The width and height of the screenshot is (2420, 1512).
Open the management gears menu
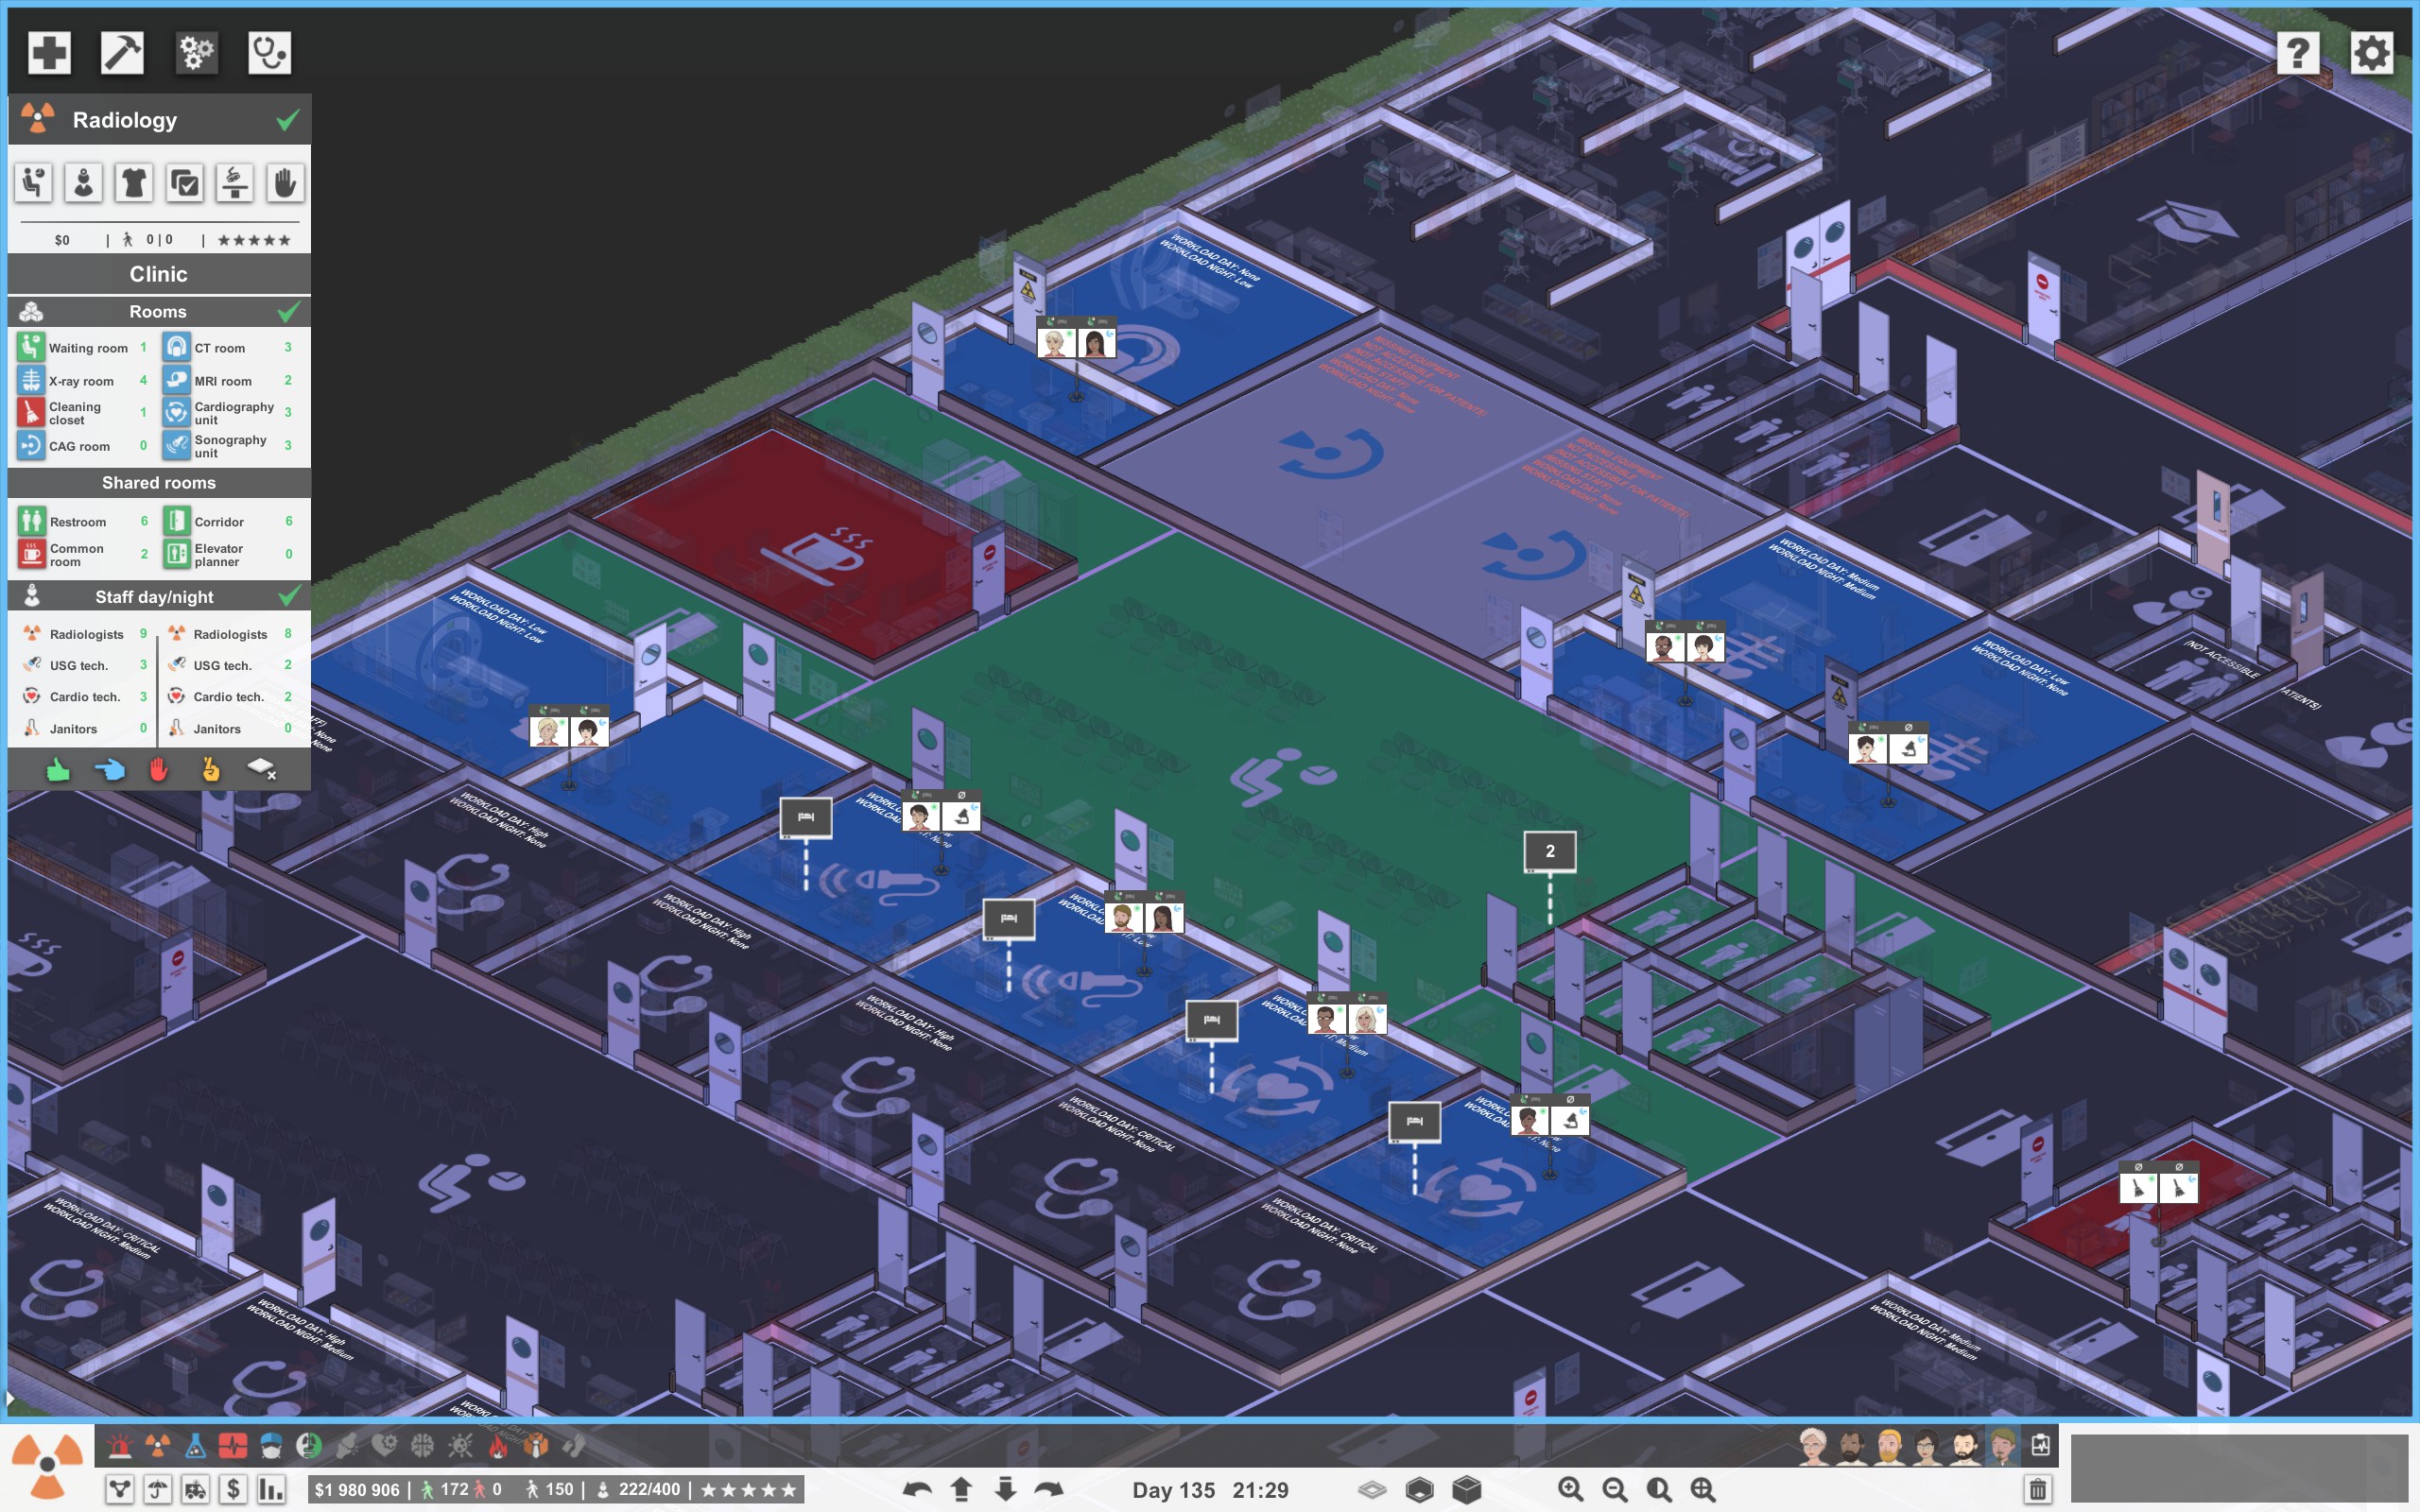coord(196,52)
